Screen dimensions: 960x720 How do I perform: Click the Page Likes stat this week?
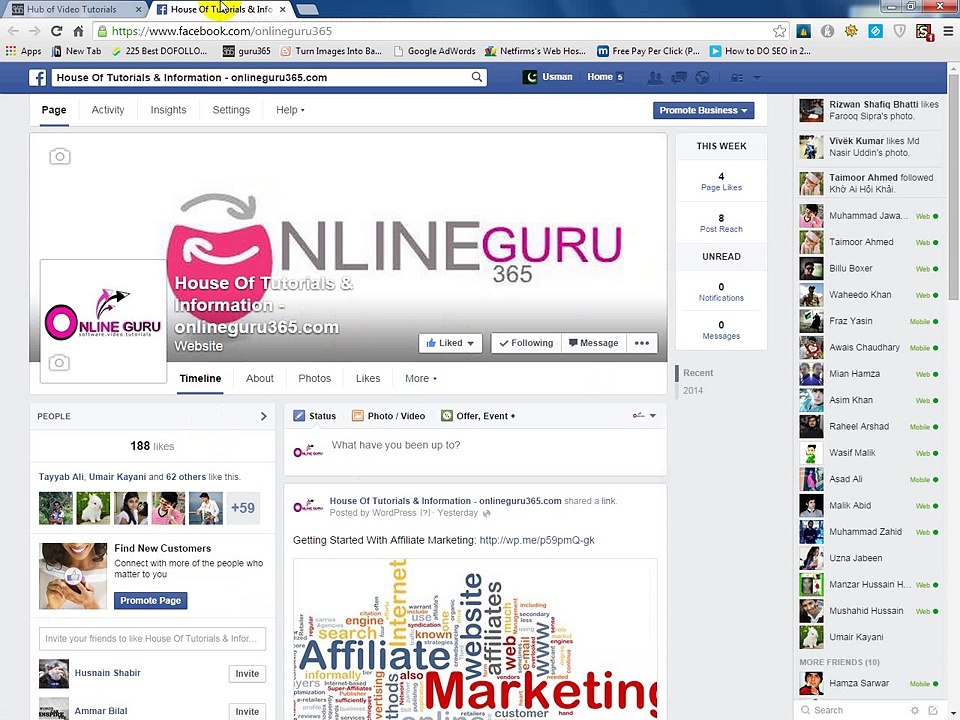(x=721, y=181)
